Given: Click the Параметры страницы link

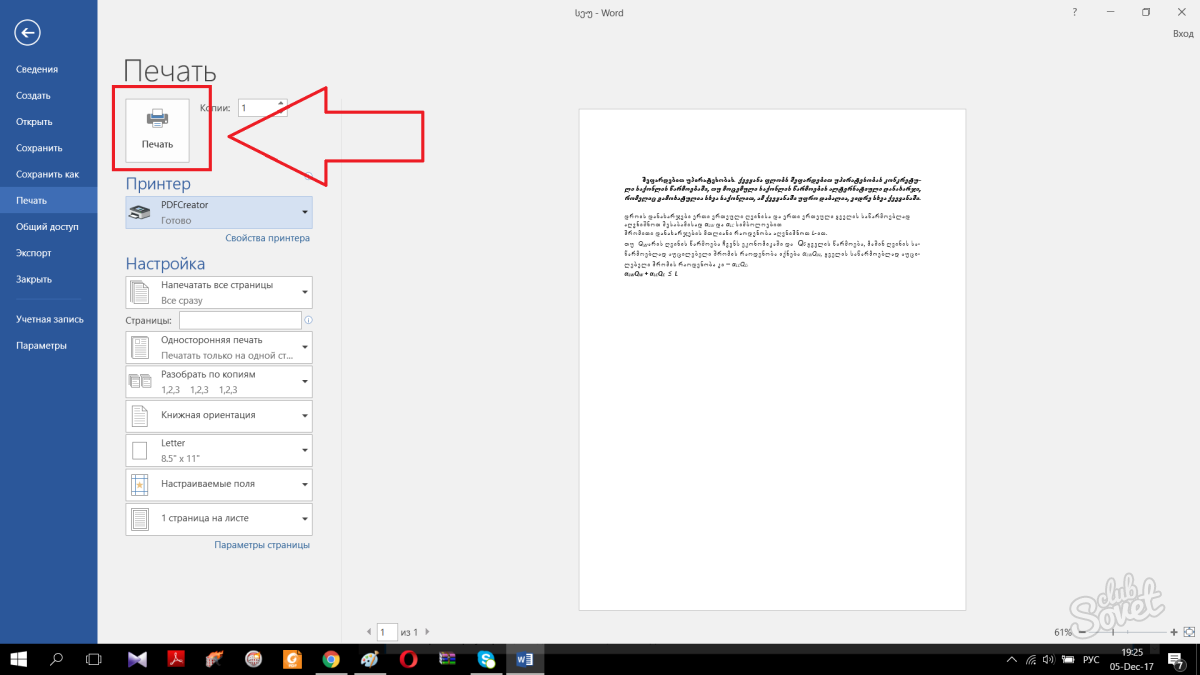Looking at the screenshot, I should point(262,545).
